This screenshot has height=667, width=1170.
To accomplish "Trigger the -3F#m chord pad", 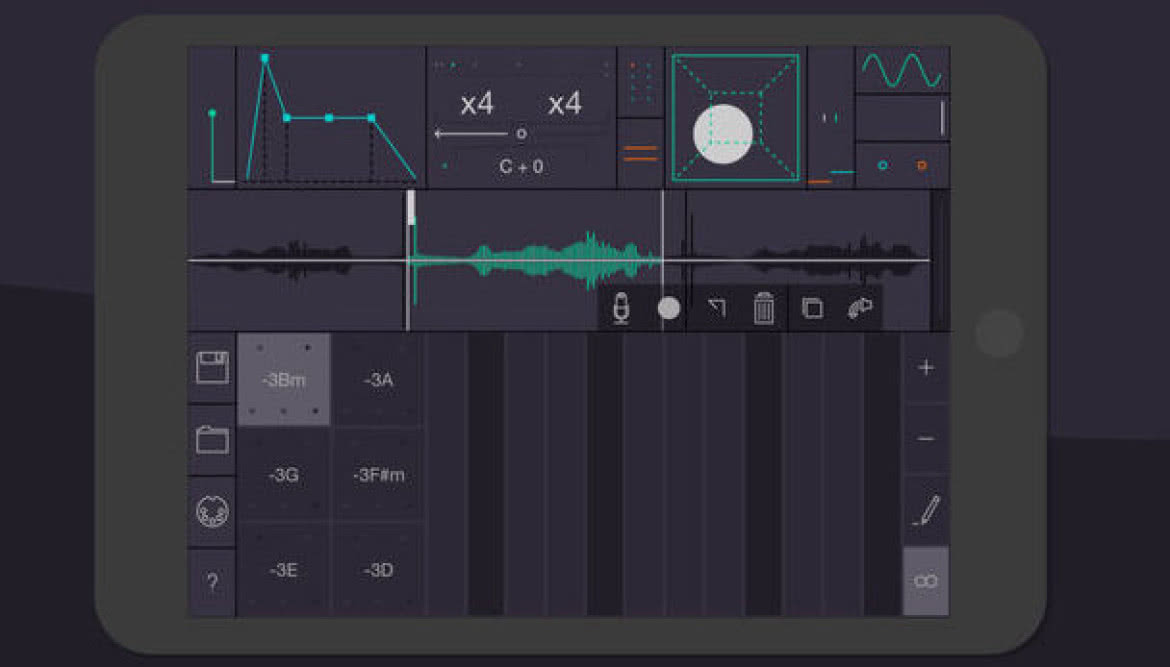I will [378, 475].
